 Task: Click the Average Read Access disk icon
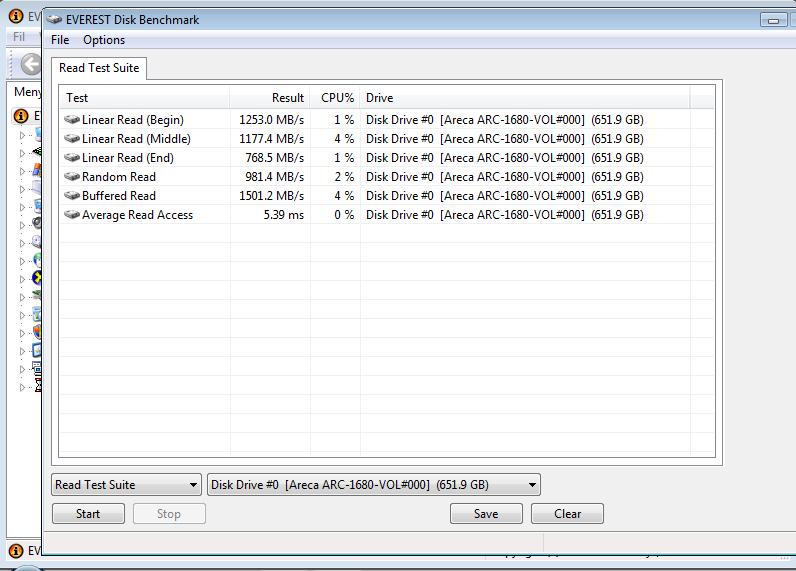click(x=72, y=215)
